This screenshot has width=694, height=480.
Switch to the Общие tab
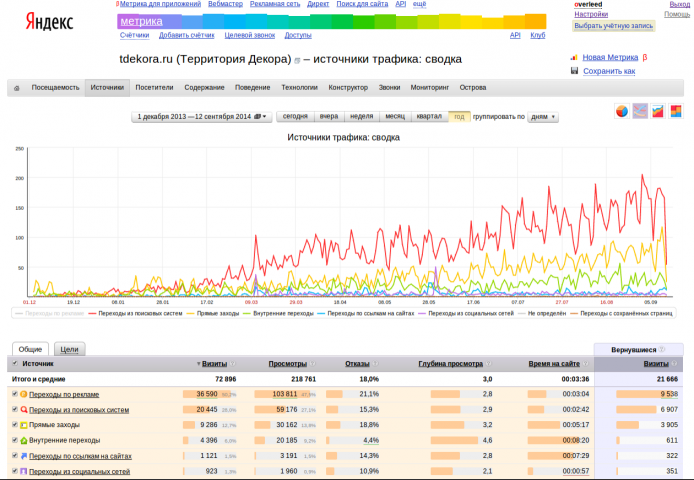pos(30,349)
